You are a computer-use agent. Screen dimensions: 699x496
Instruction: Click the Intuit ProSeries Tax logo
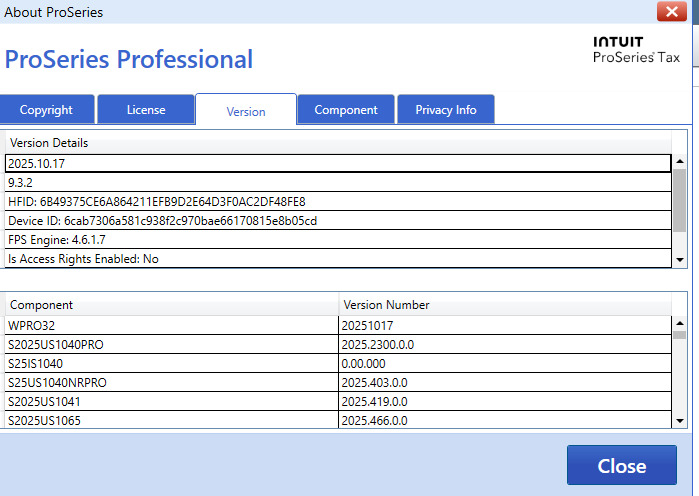click(x=636, y=50)
